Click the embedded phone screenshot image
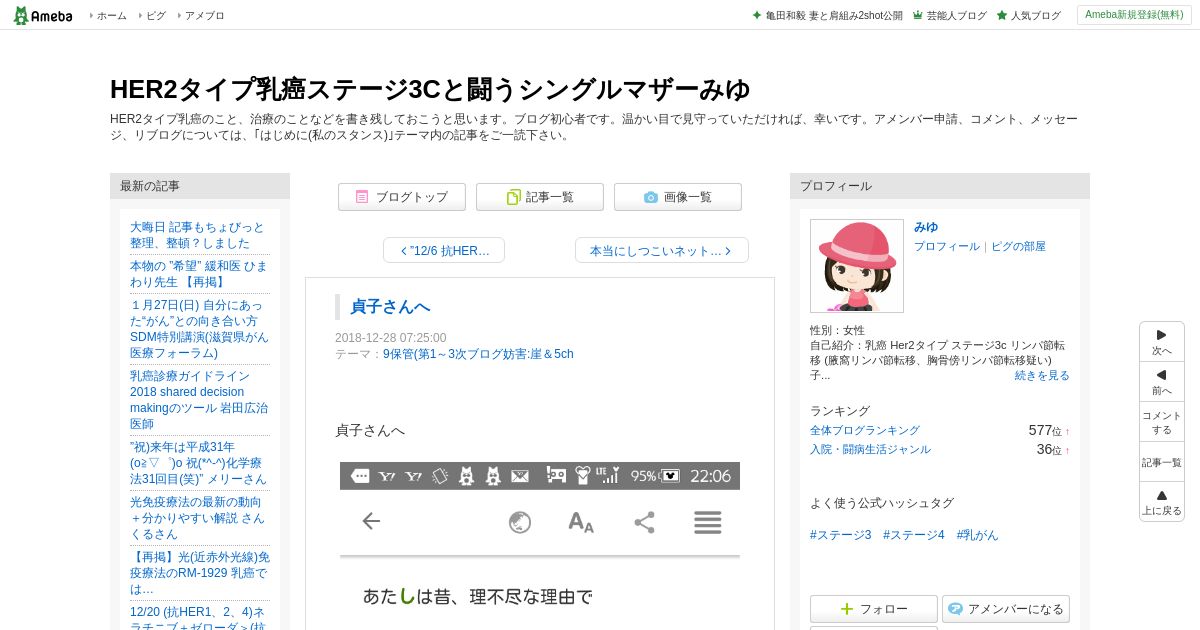Viewport: 1200px width, 630px height. 540,546
